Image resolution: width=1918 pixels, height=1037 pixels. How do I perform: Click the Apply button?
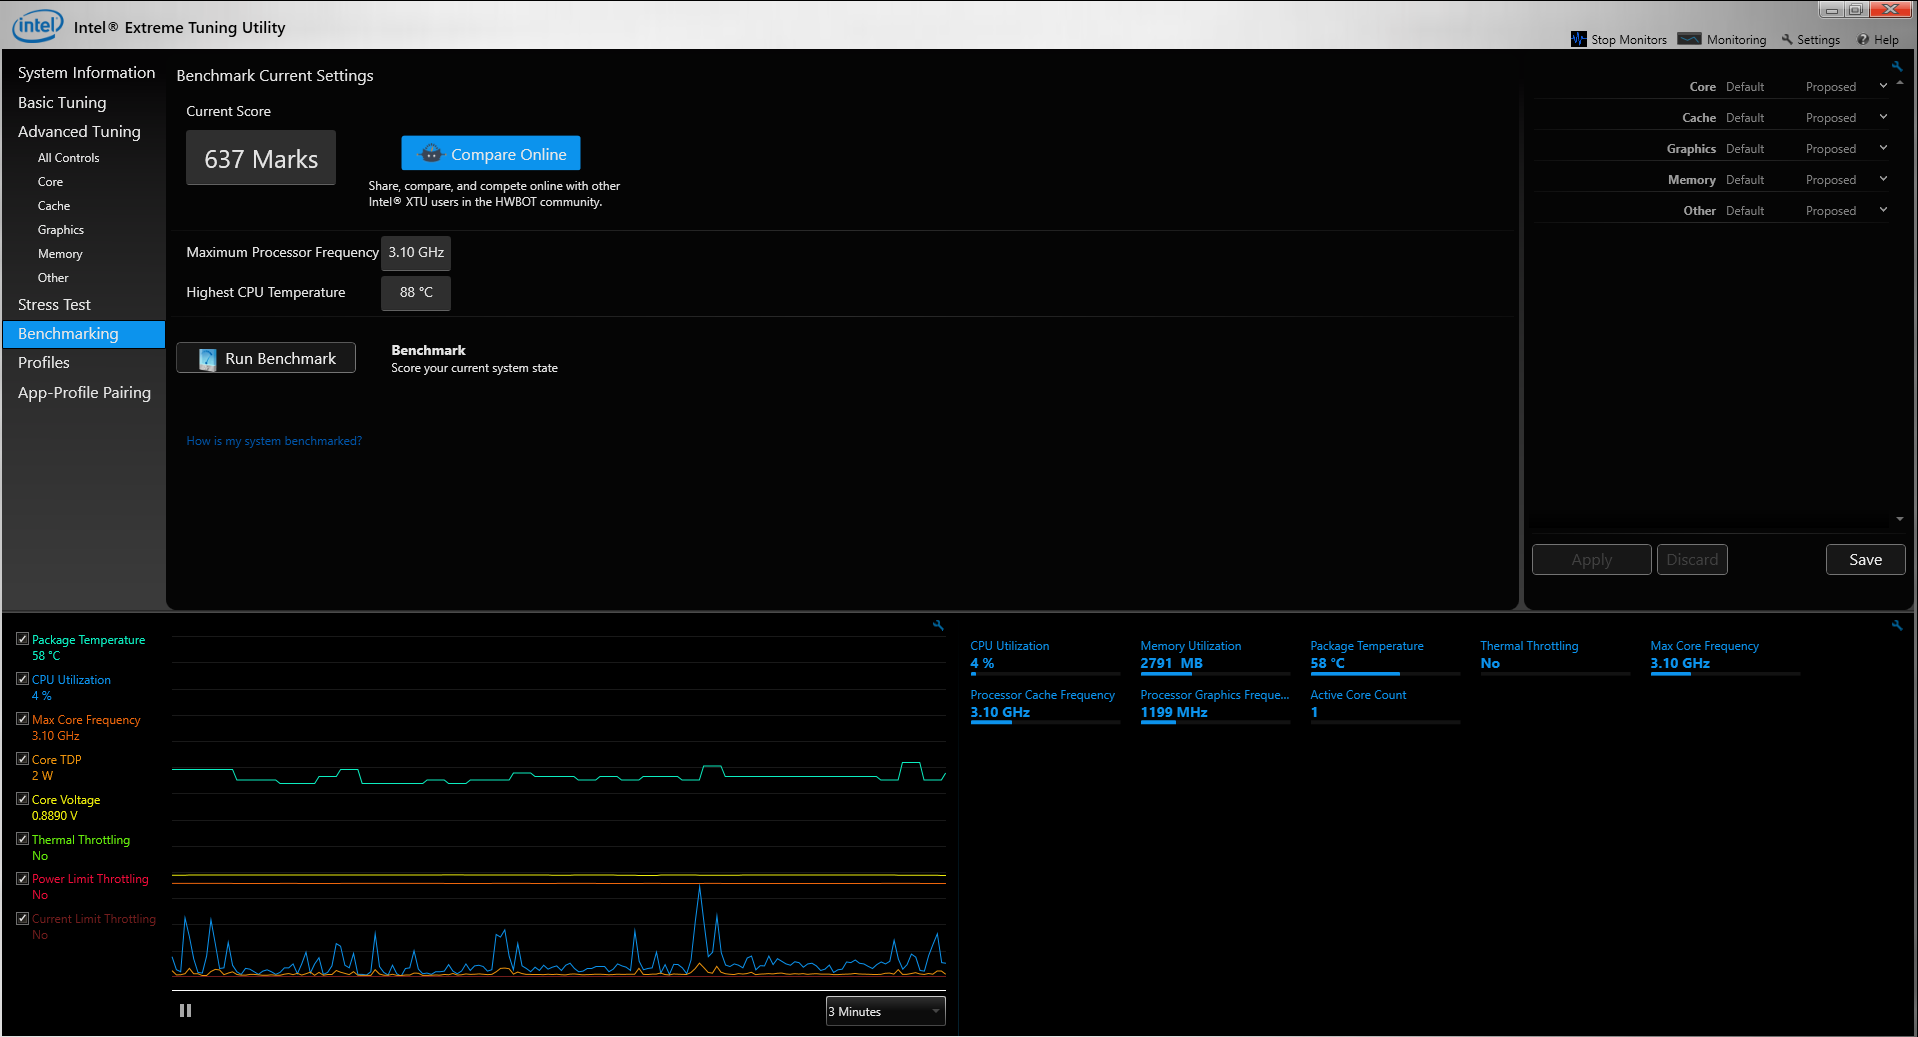pos(1591,560)
